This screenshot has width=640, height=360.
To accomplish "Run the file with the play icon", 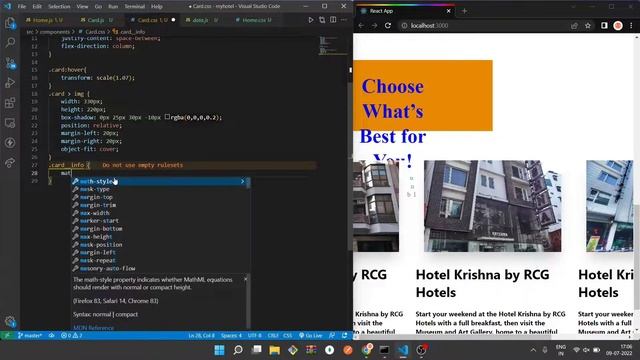I will (x=311, y=20).
